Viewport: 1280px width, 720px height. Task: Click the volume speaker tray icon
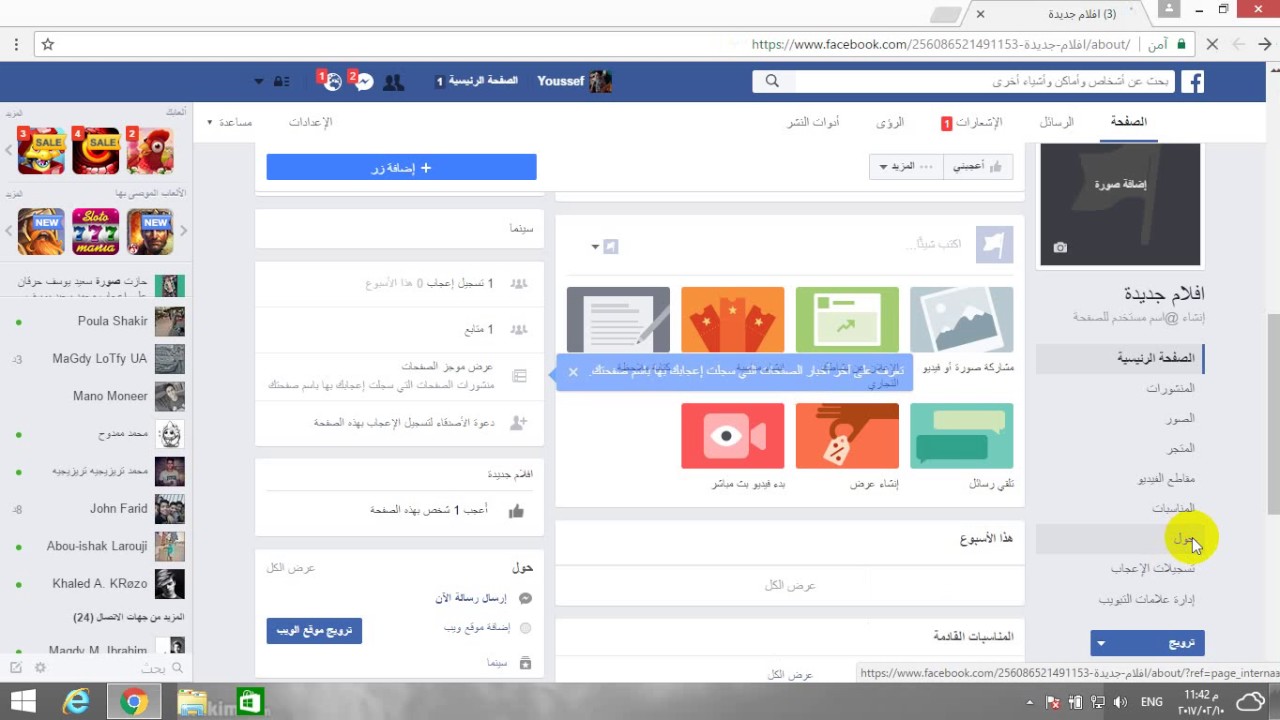point(1120,702)
